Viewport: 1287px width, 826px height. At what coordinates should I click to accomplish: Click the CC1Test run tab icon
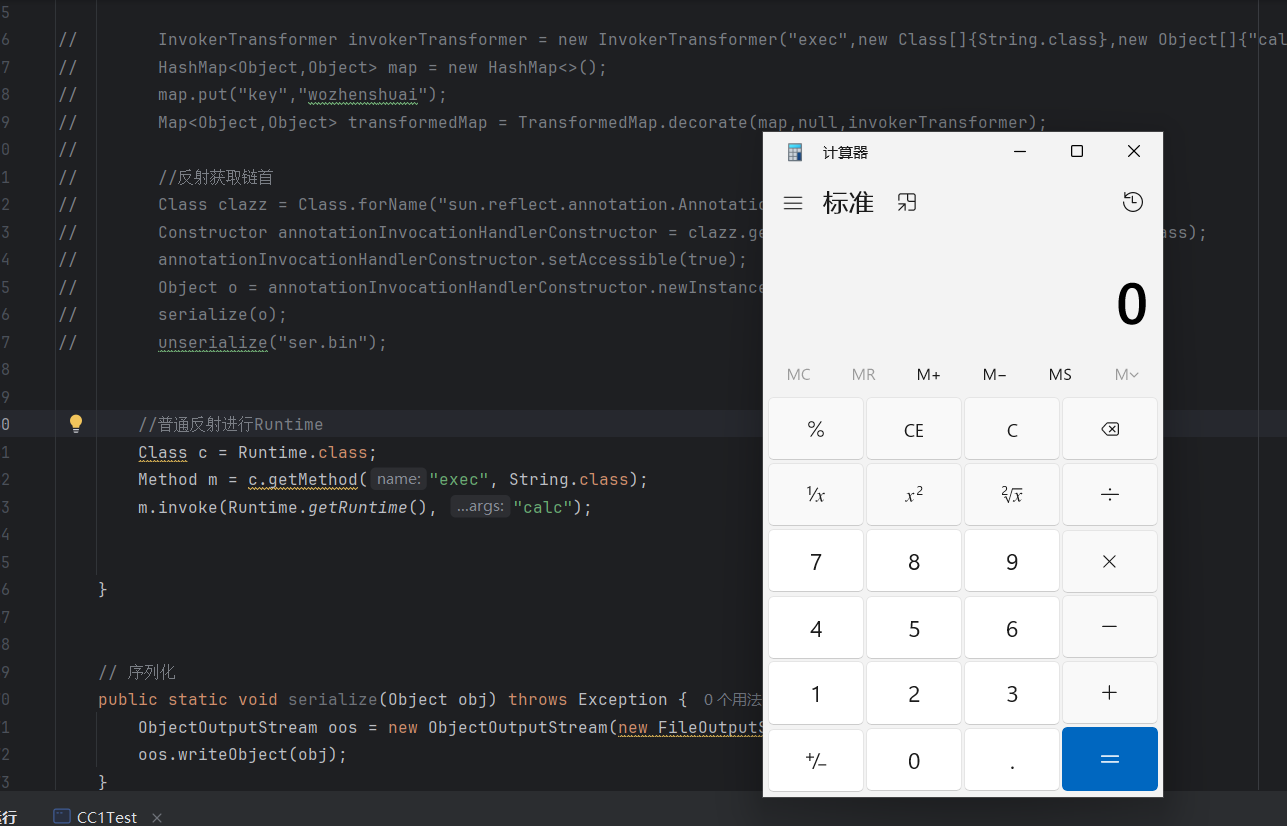(62, 817)
